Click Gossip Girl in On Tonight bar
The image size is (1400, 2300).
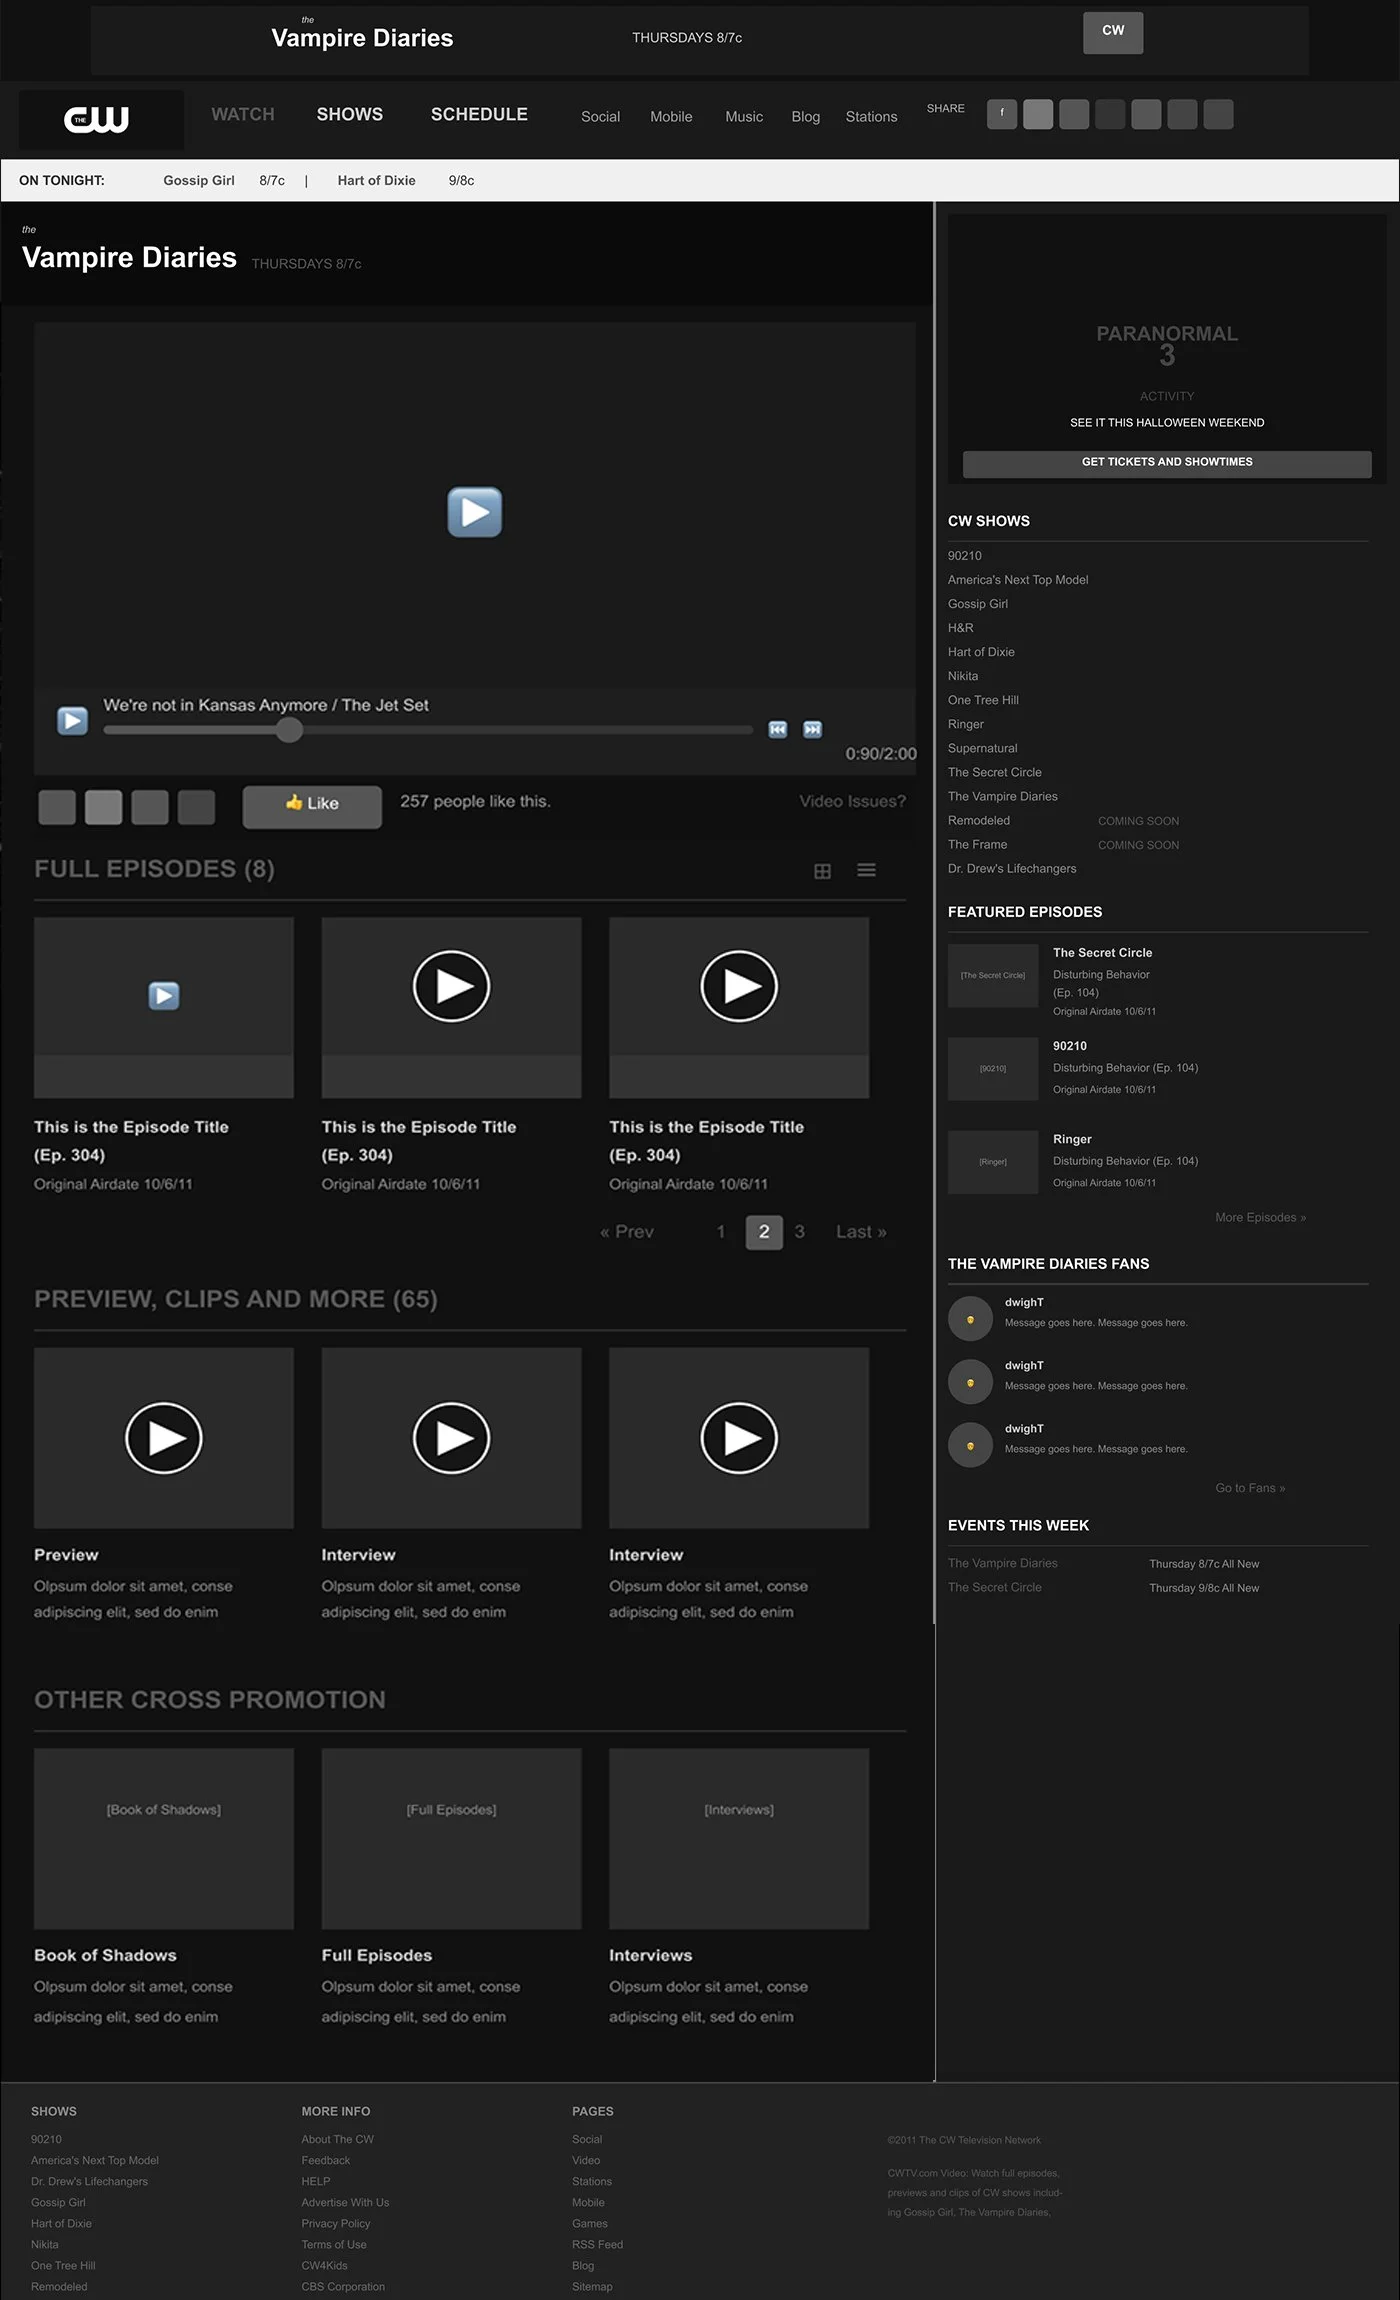[199, 180]
